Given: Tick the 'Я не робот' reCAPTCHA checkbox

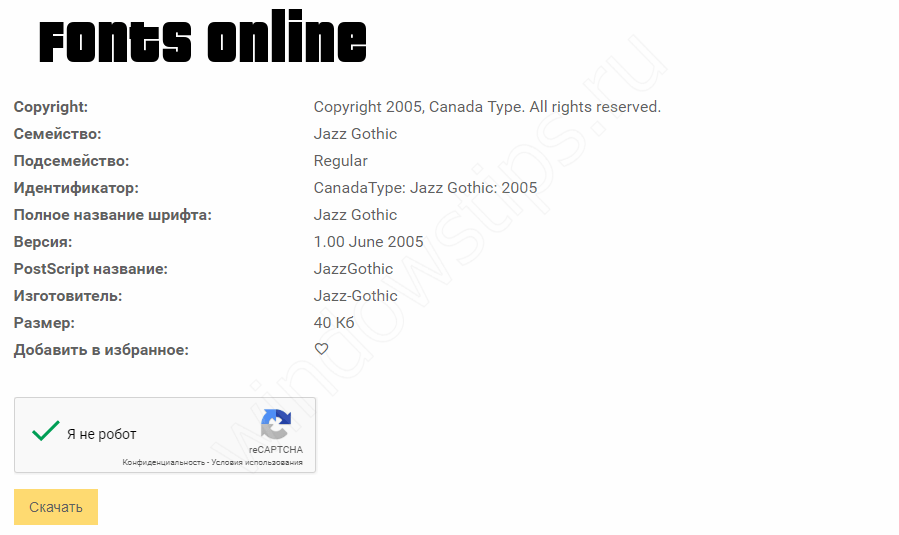Looking at the screenshot, I should [46, 431].
